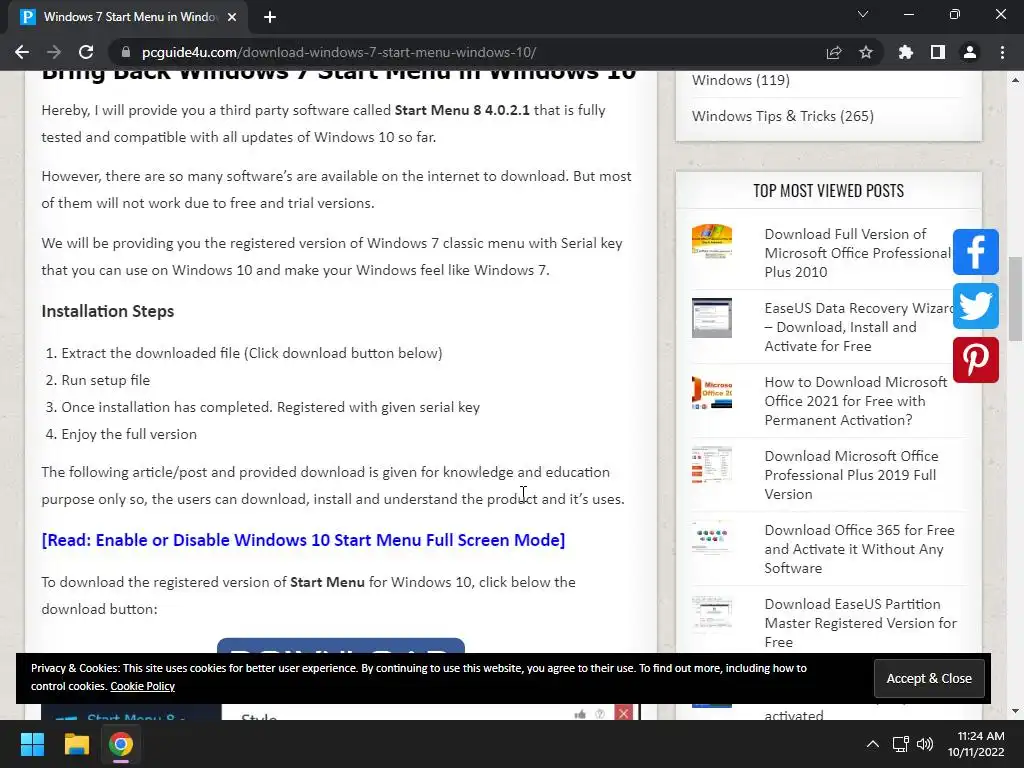Viewport: 1024px width, 768px height.
Task: Expand the tab search chevron
Action: point(863,14)
